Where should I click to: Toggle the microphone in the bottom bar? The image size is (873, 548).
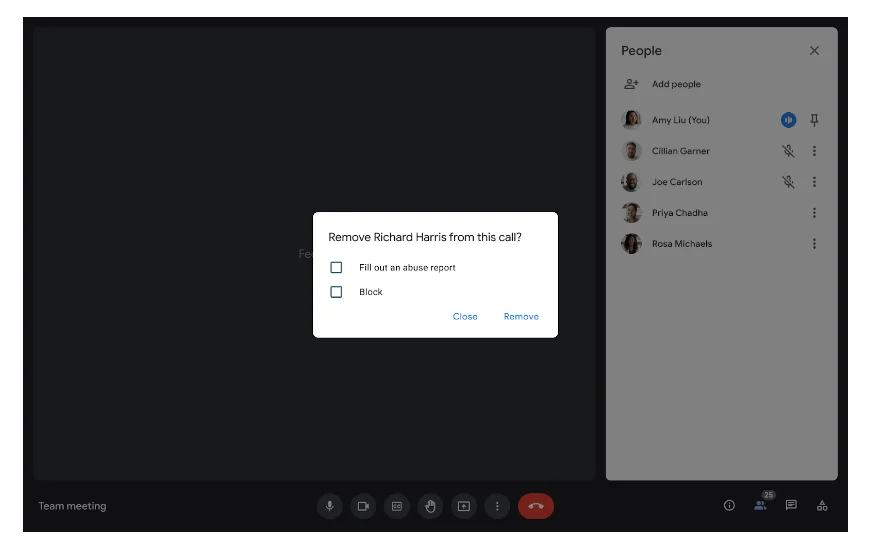[330, 506]
